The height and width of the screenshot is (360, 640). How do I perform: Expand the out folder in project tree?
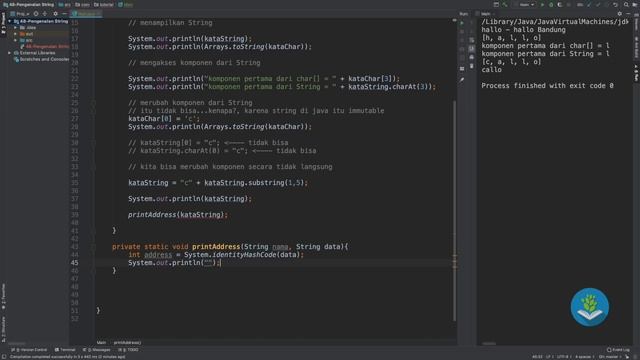click(16, 34)
